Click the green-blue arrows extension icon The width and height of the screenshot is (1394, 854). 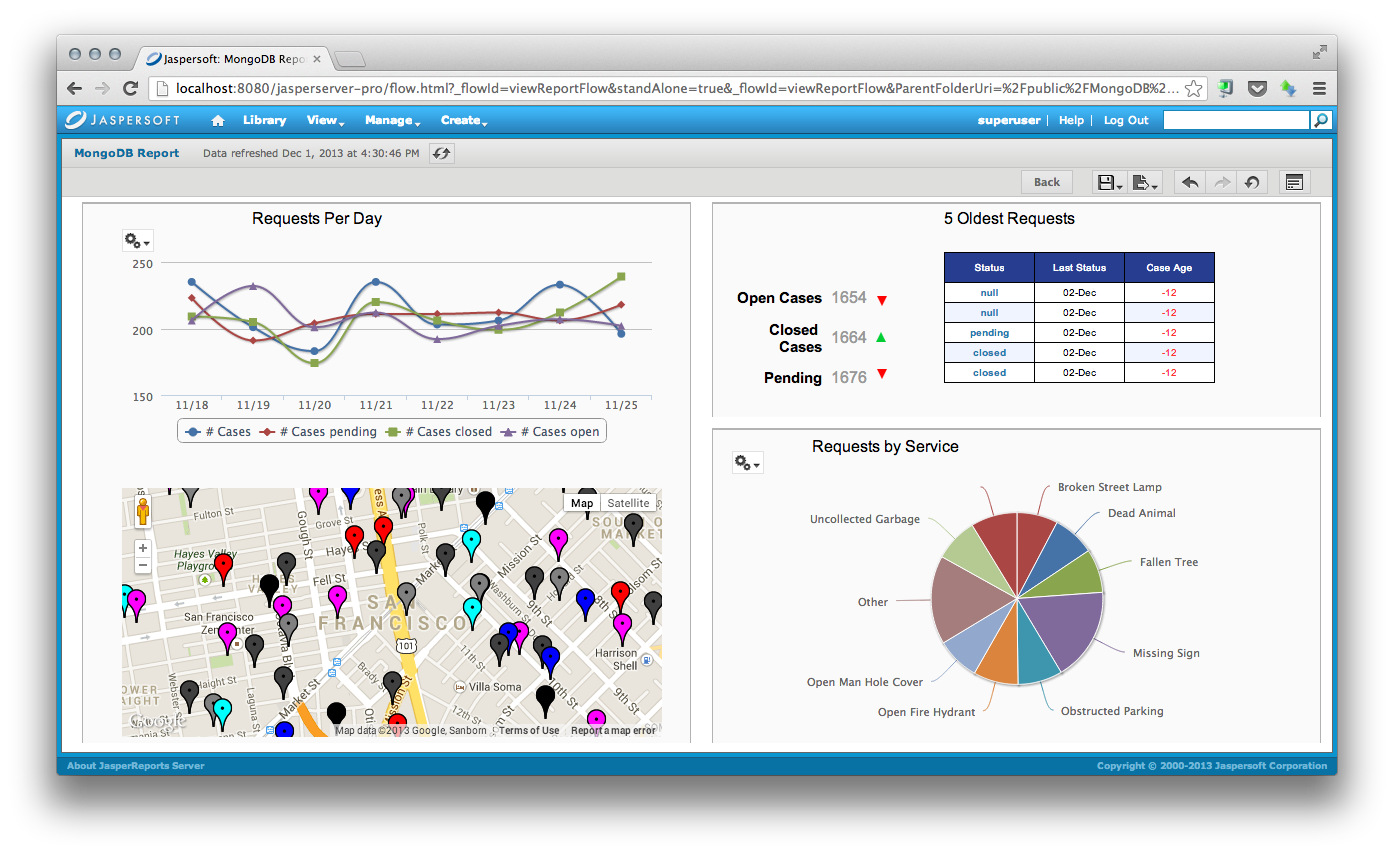[1288, 88]
